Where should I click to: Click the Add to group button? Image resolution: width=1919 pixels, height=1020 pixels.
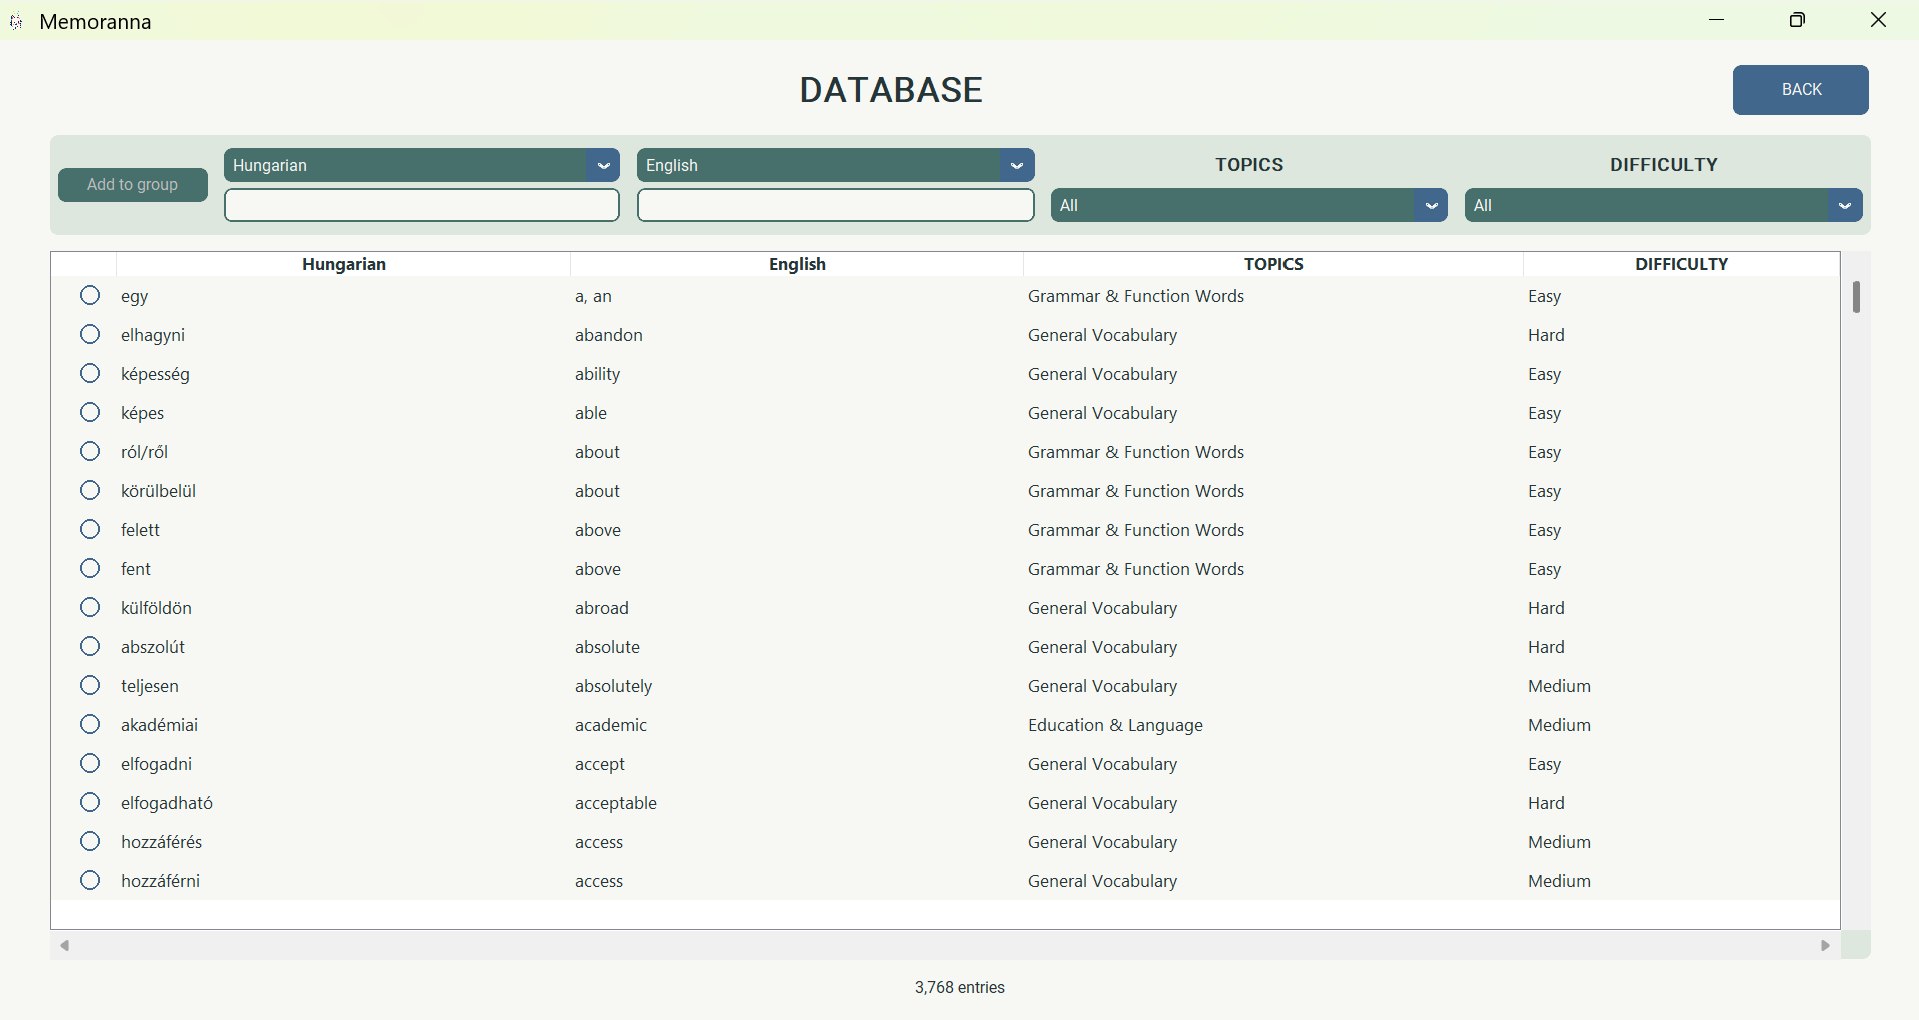point(133,185)
